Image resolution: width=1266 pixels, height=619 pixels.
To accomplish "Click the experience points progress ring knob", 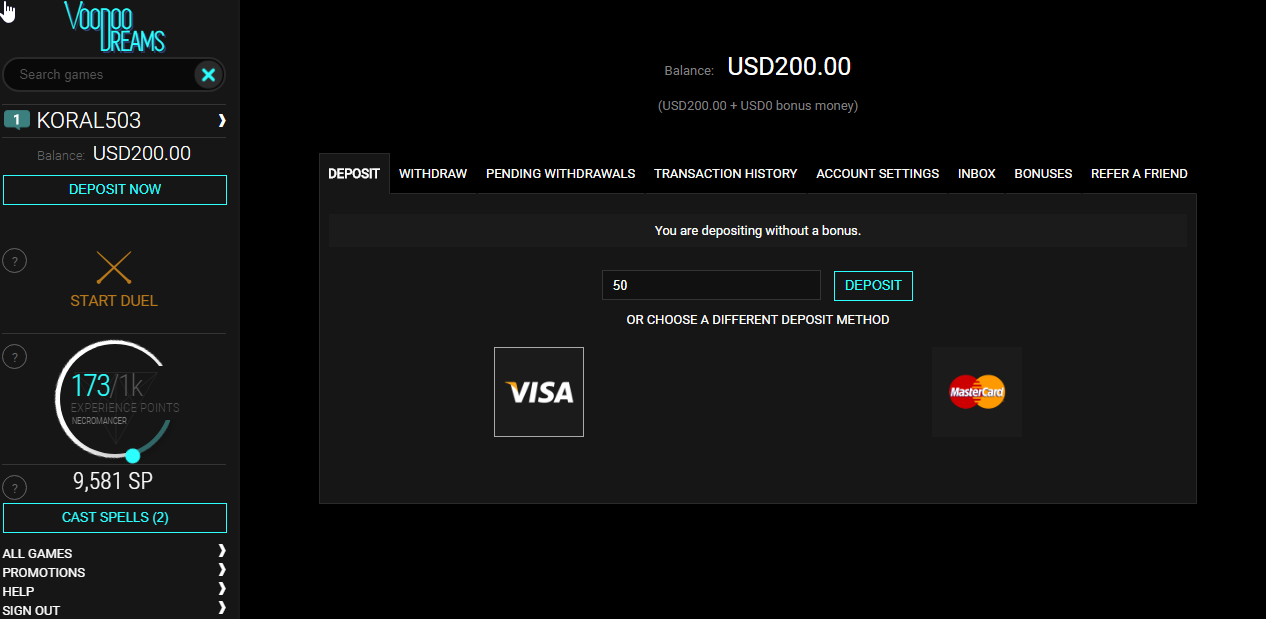I will 133,456.
